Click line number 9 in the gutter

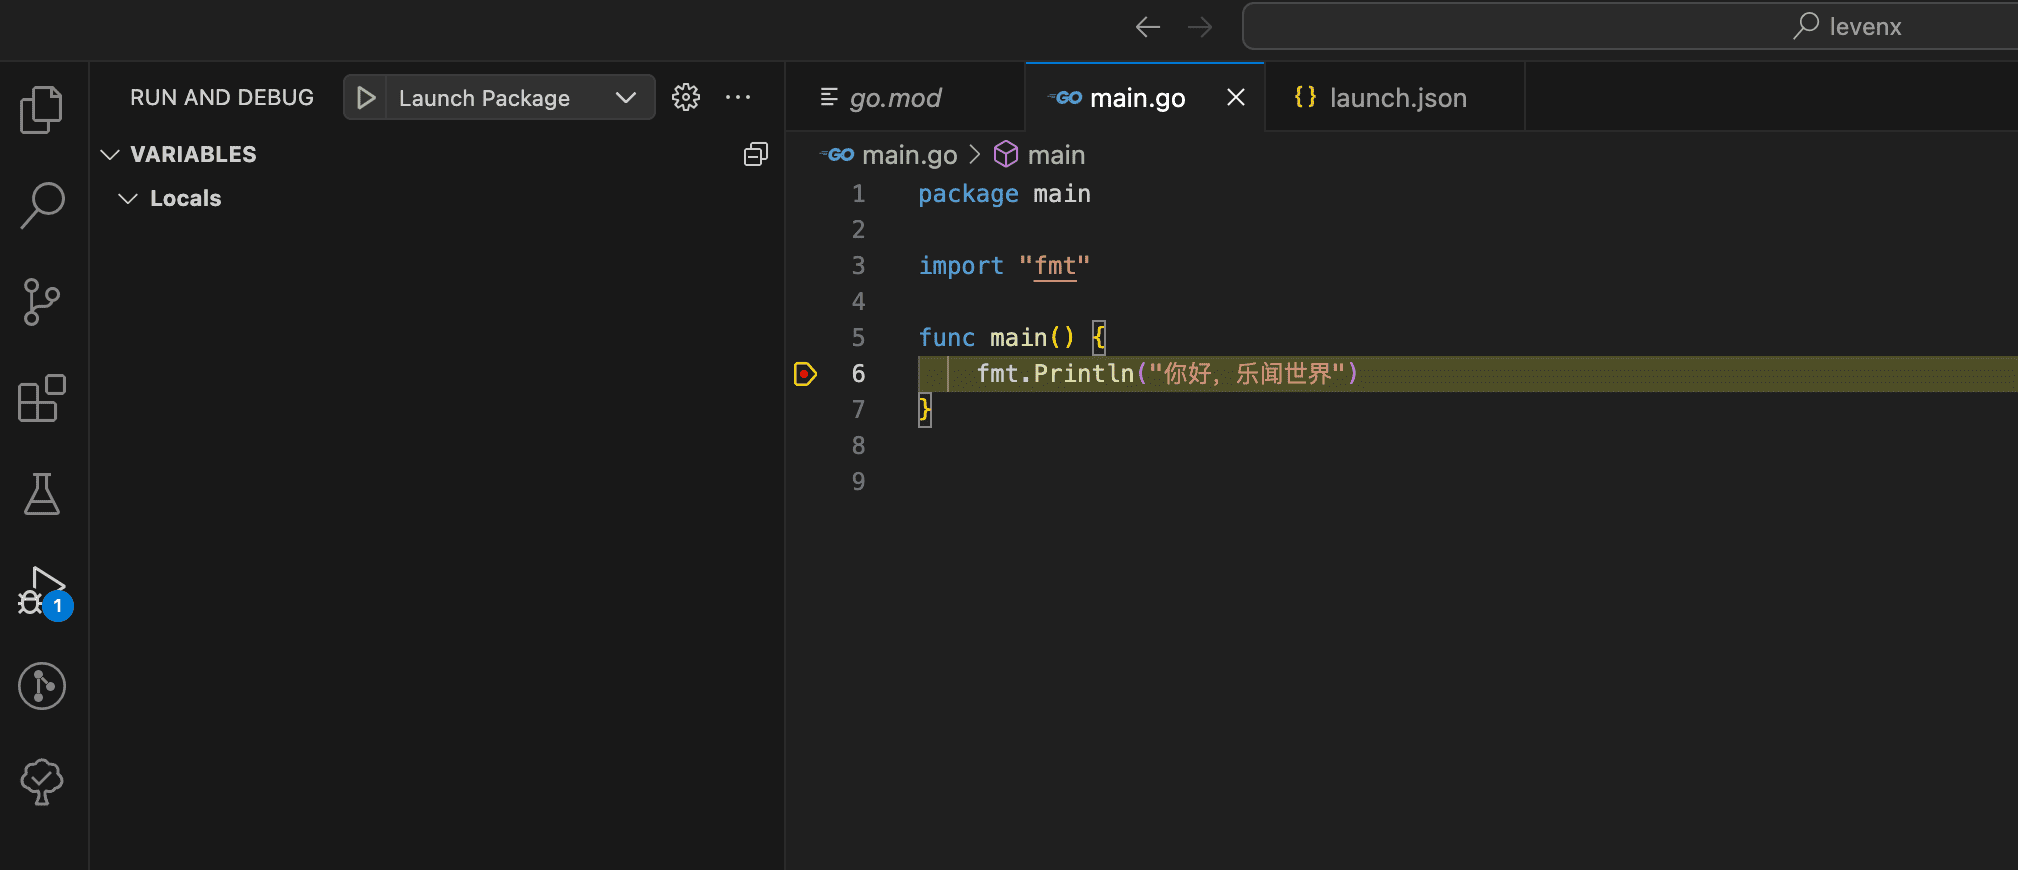pyautogui.click(x=858, y=482)
